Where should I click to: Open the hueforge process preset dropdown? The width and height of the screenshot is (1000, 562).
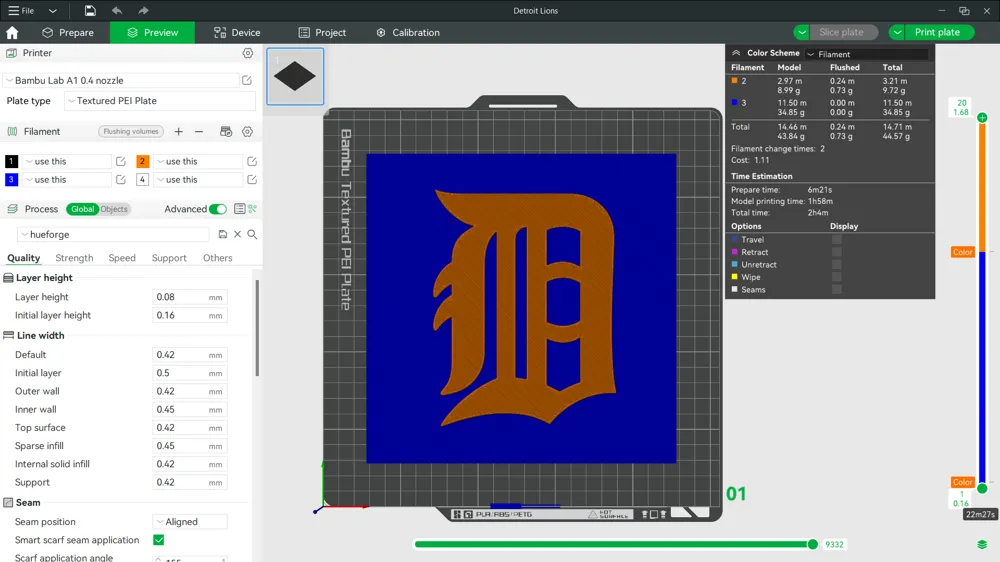[x=113, y=234]
